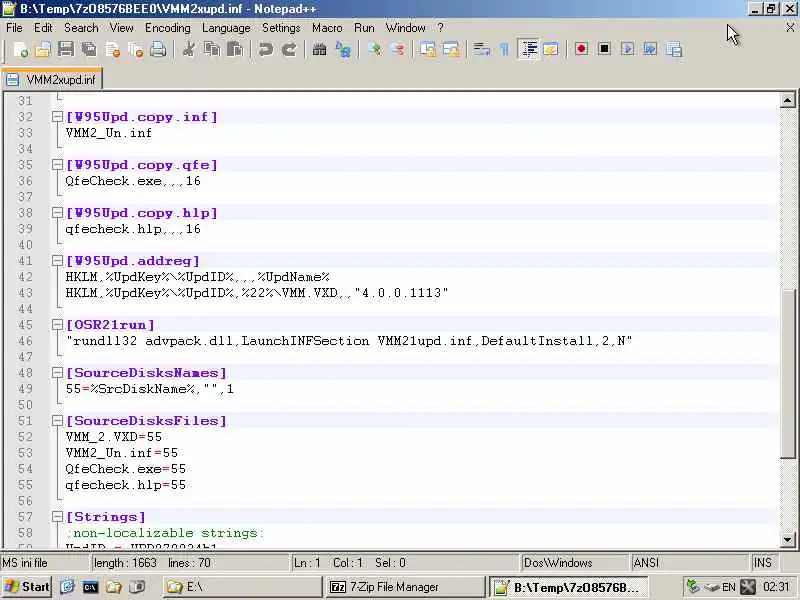Save the current file using the floppy icon
The image size is (800, 600).
pyautogui.click(x=66, y=49)
